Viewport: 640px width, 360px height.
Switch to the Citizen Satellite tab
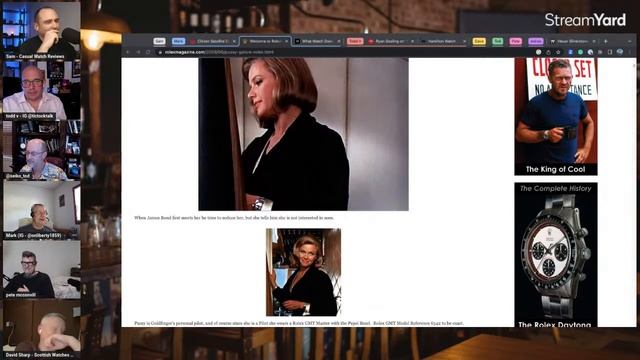213,41
